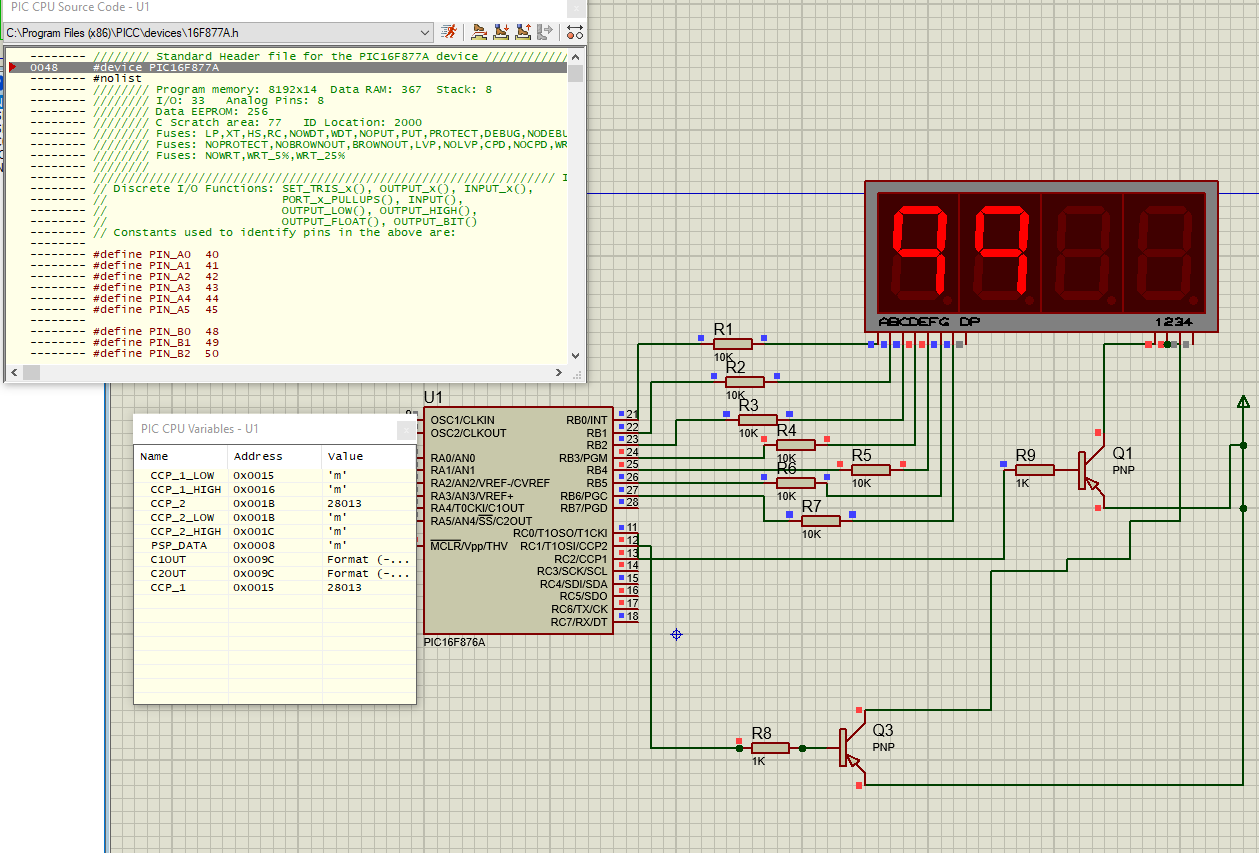Click the address 0x0008 of PSP_DATA
This screenshot has height=853, width=1259.
[x=254, y=545]
